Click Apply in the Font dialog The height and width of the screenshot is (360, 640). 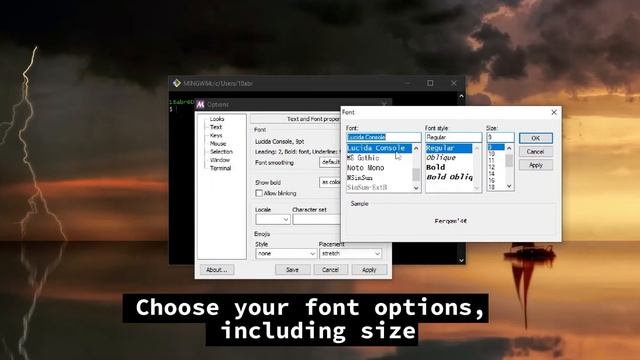pos(536,165)
